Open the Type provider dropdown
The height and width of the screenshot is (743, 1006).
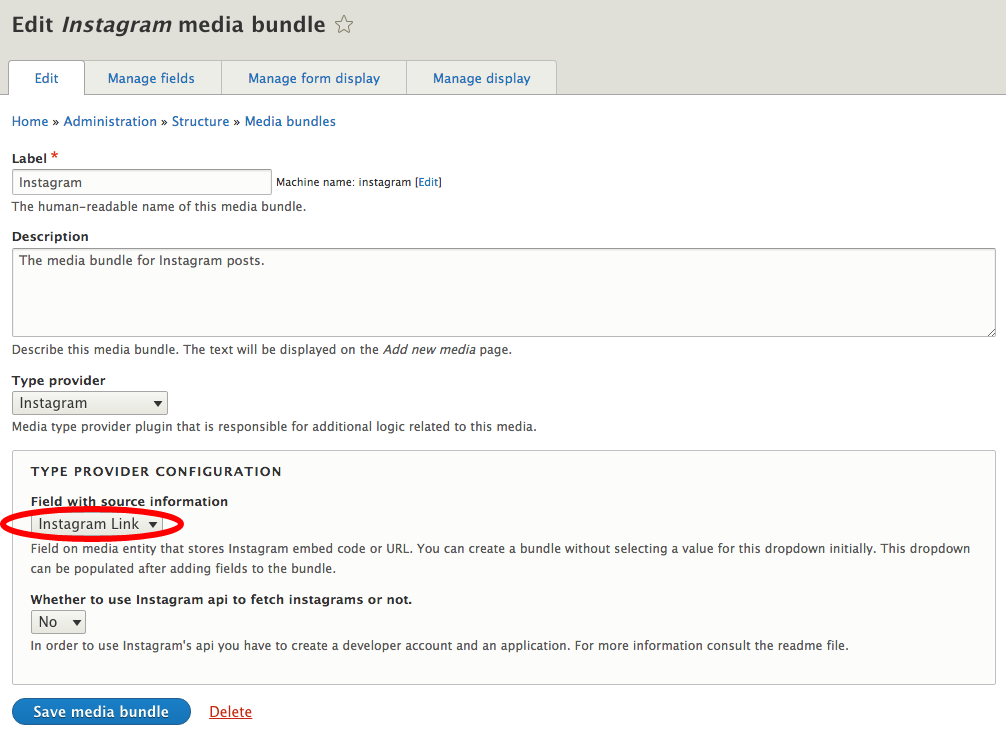click(90, 403)
